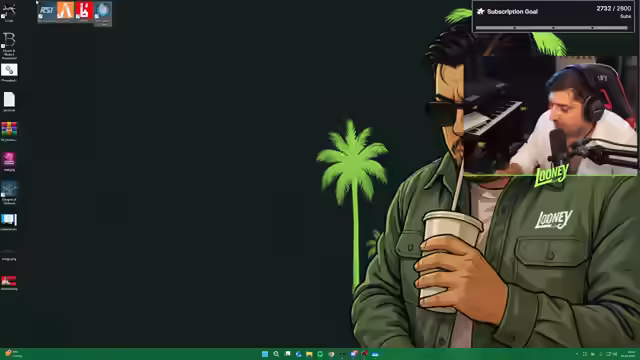
Task: Open the clock and date in the taskbar
Action: point(629,354)
